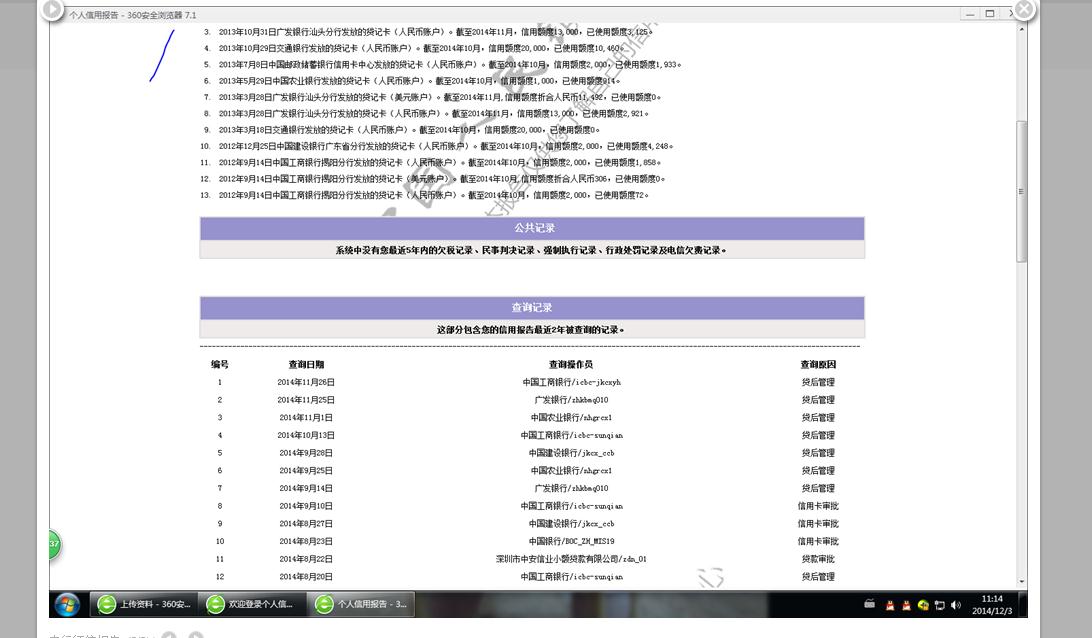The height and width of the screenshot is (638, 1092).
Task: Switch to the 欢迎登录个人信... taskbar item
Action: click(x=252, y=604)
